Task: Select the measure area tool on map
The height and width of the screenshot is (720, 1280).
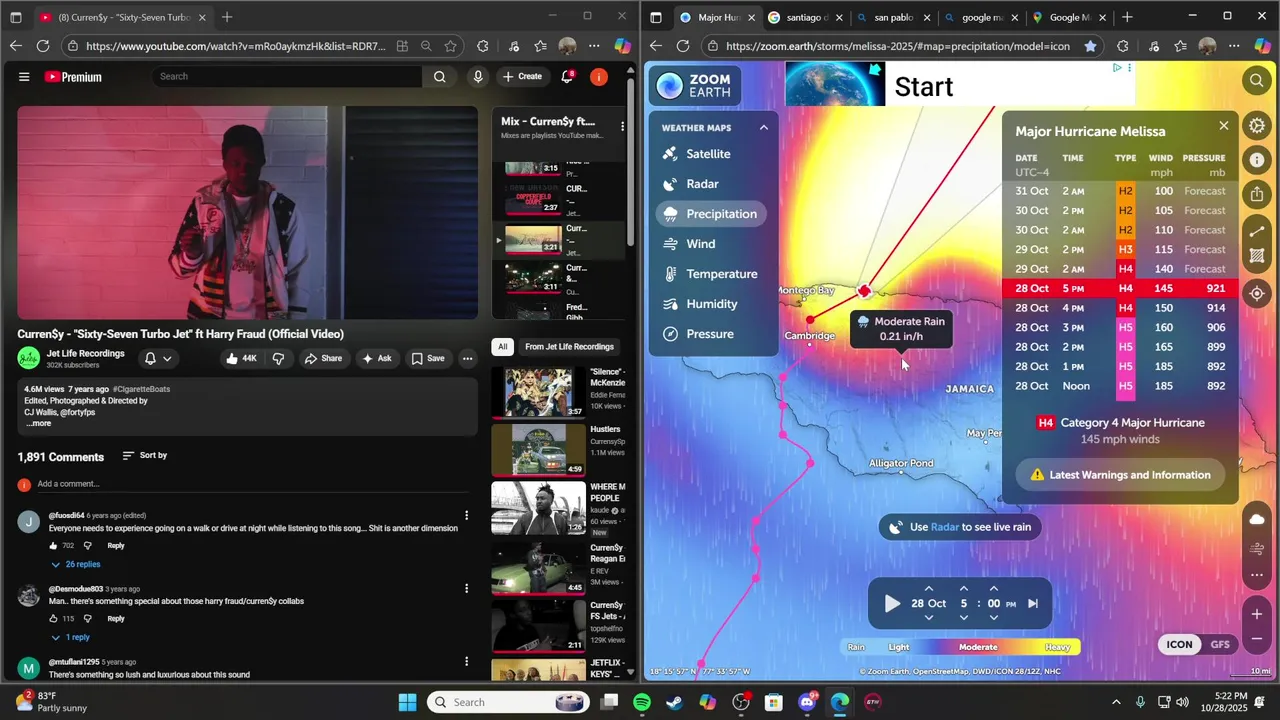Action: (x=1257, y=256)
